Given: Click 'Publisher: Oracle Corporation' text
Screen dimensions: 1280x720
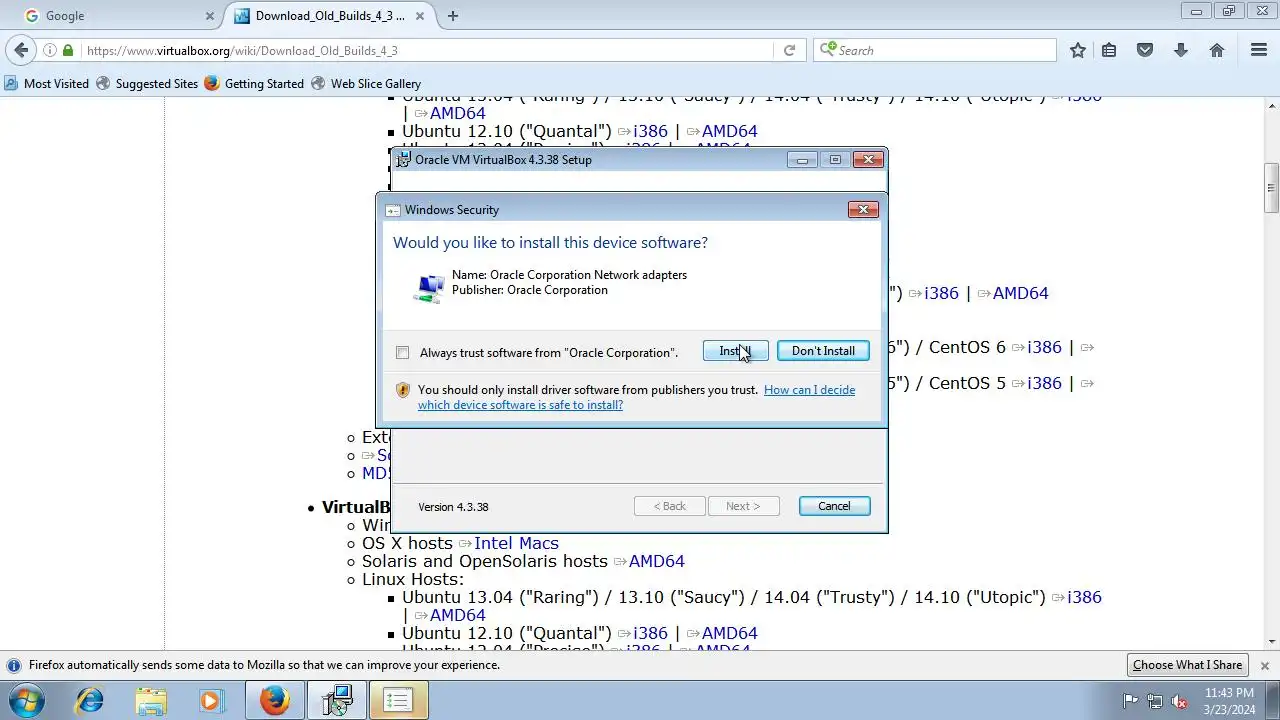Looking at the screenshot, I should tap(530, 290).
